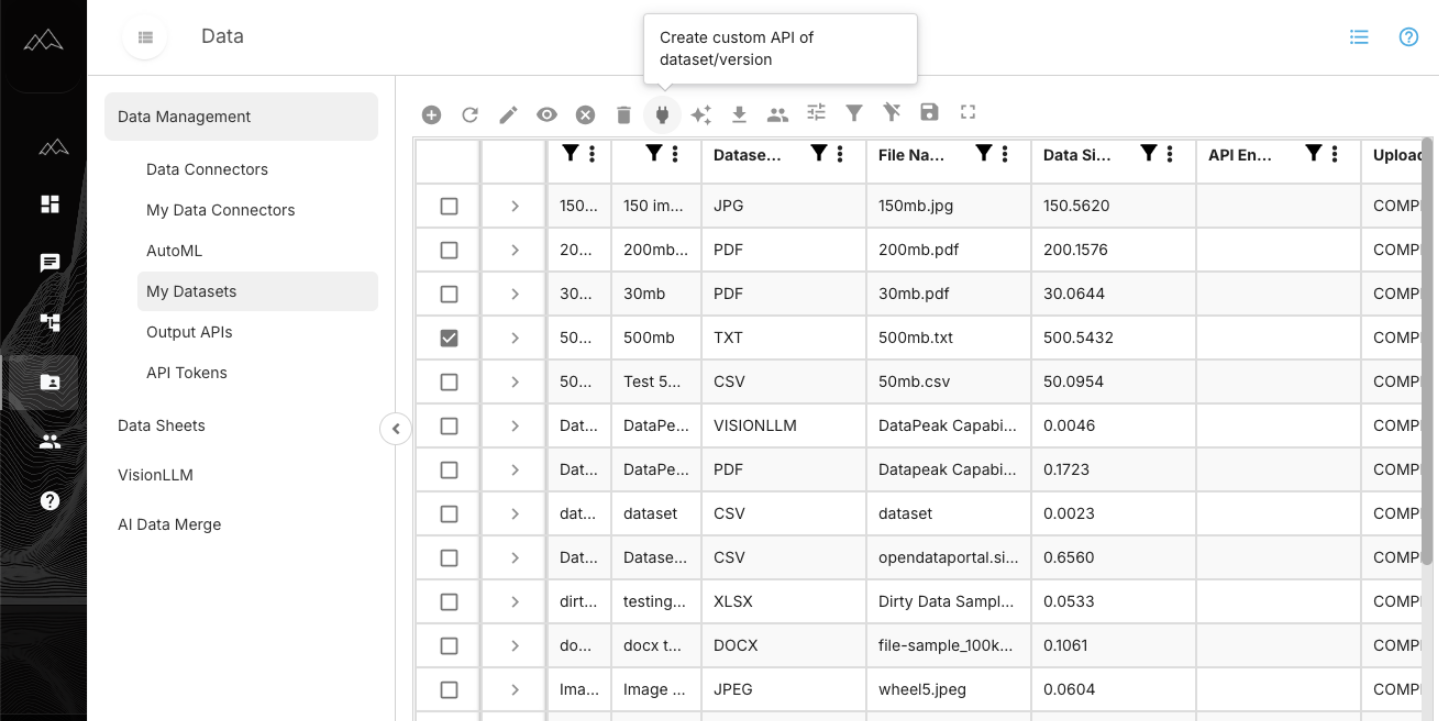Check the box for 50mb.csv row

click(449, 381)
